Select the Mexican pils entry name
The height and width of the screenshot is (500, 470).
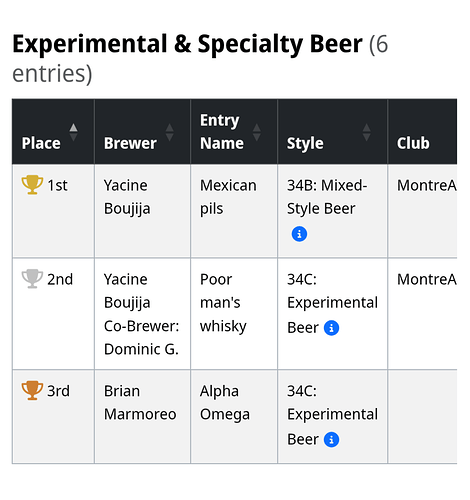[x=228, y=197]
